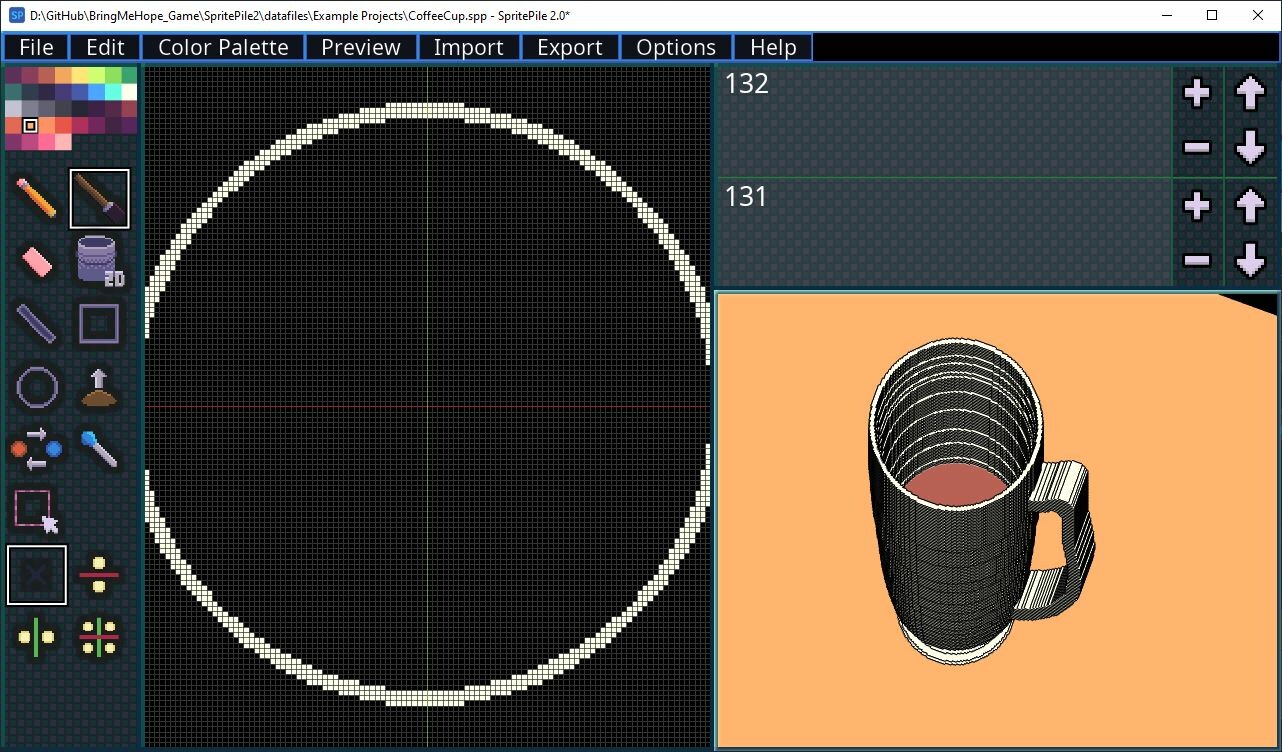
Task: Pick the Eraser tool
Action: [36, 261]
